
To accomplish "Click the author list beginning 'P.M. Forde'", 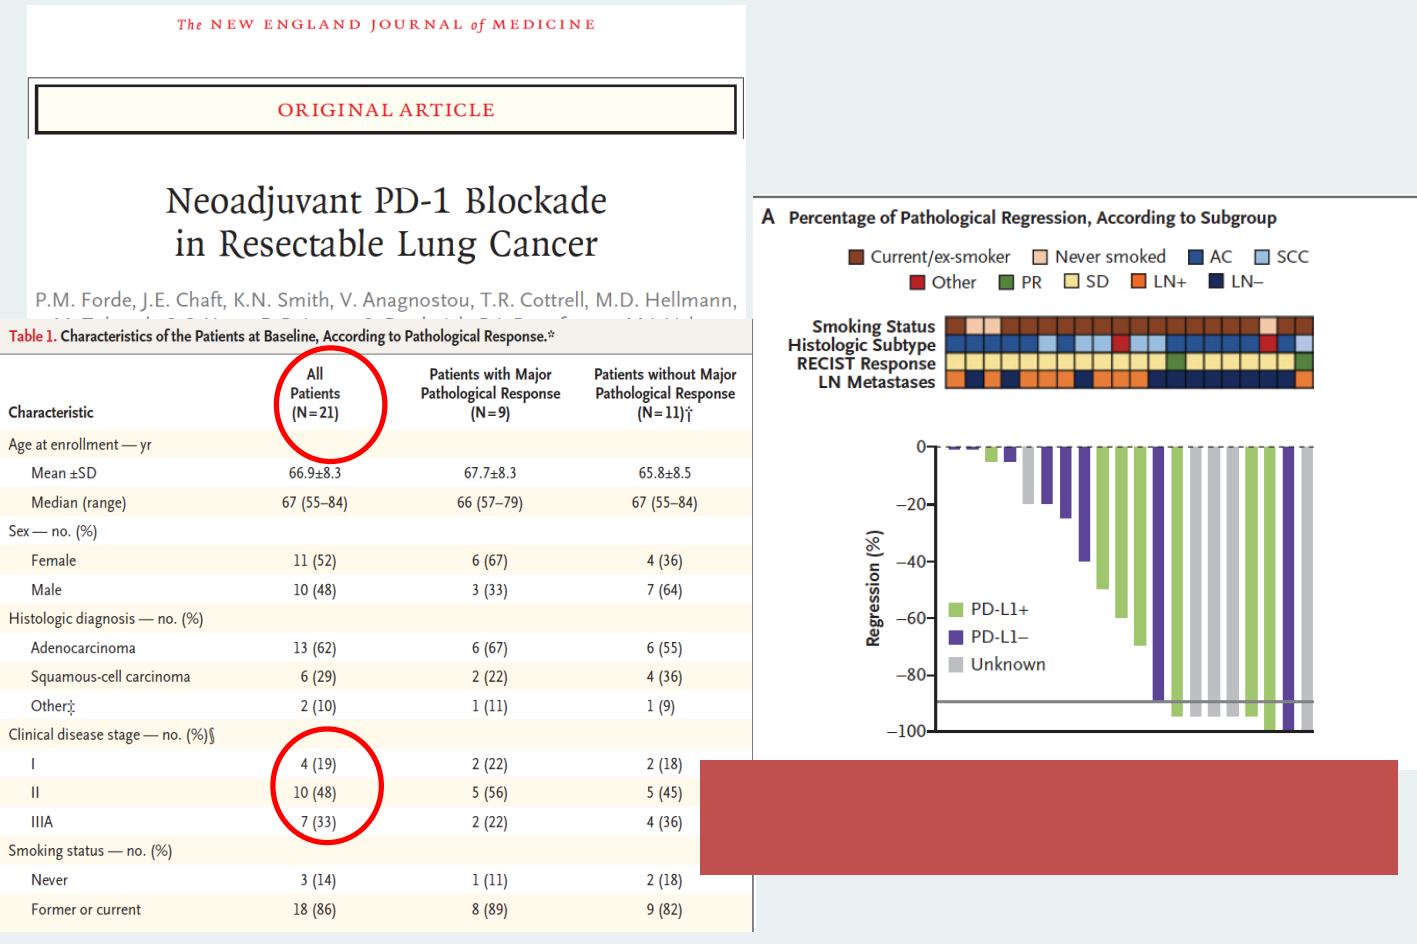I will (386, 300).
